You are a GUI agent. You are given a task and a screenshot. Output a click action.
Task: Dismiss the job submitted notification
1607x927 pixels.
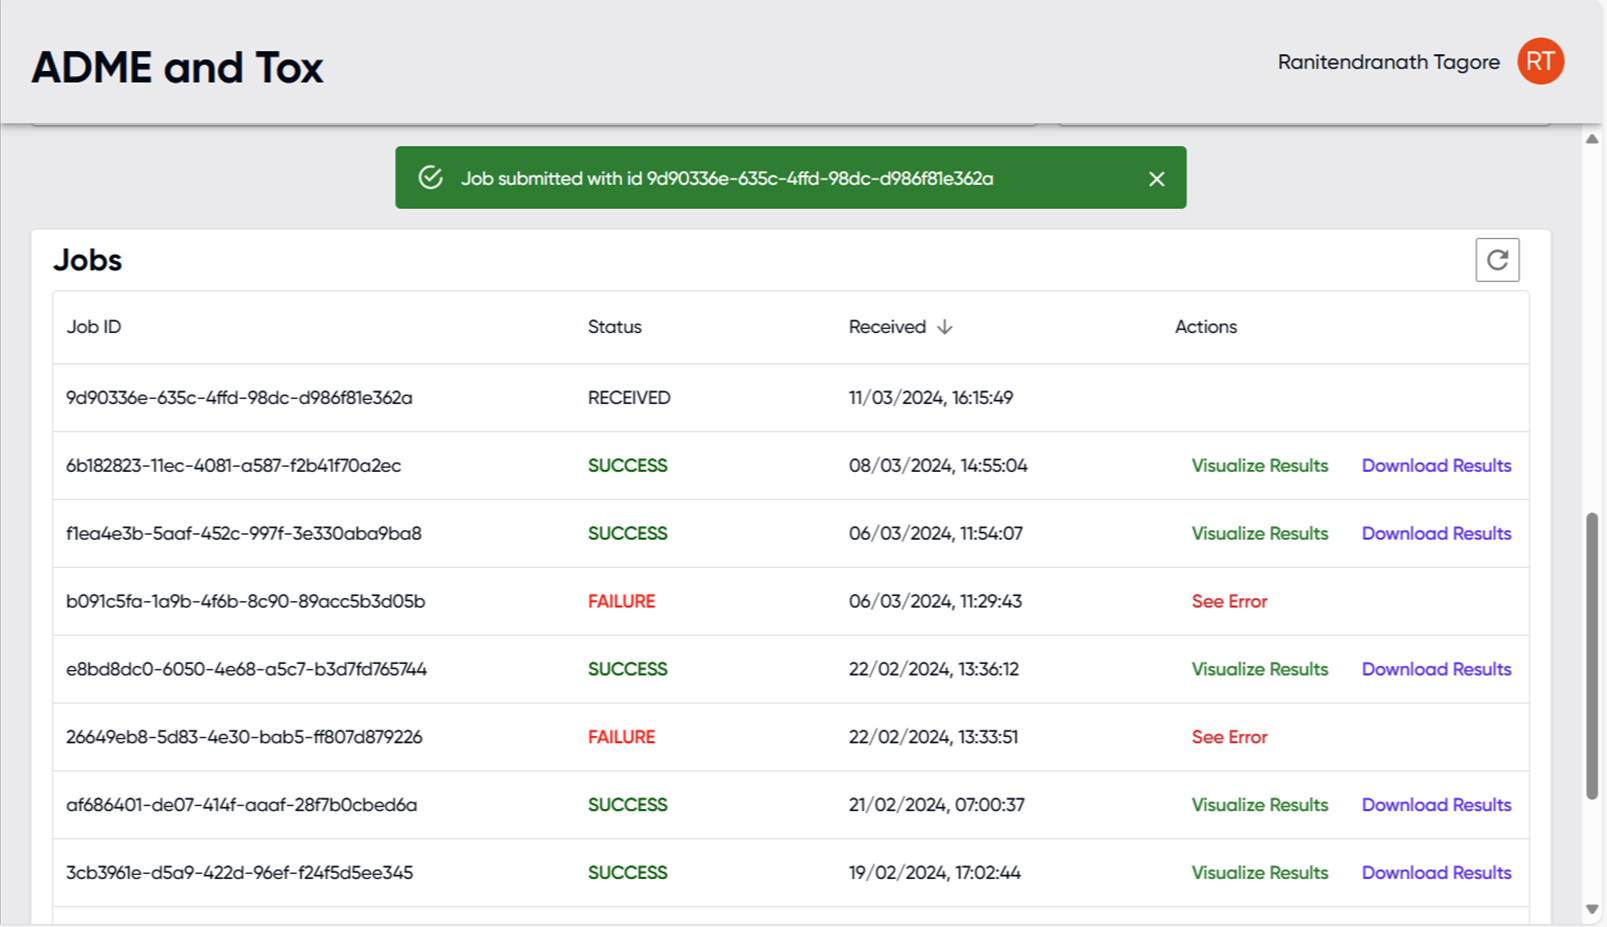tap(1157, 179)
